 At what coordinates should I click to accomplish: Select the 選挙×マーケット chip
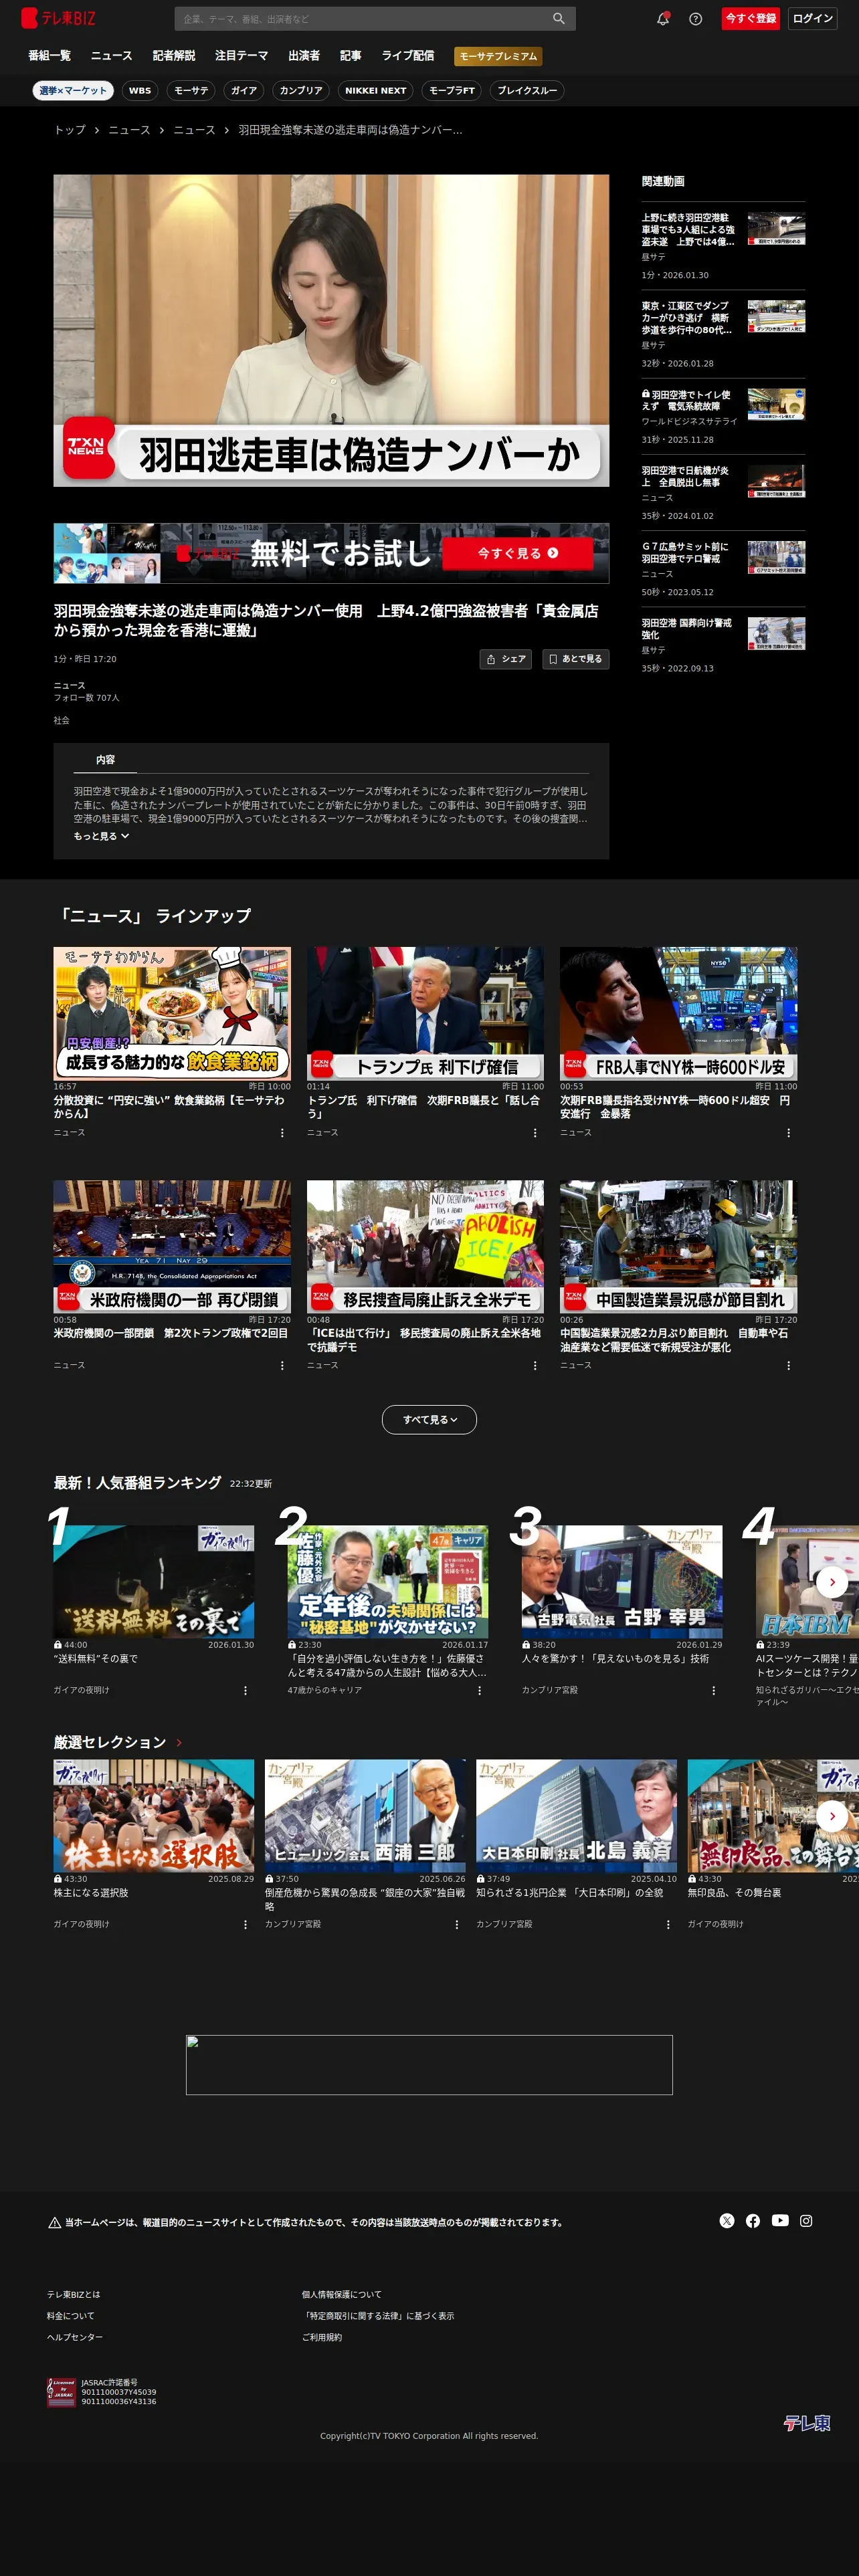(73, 90)
